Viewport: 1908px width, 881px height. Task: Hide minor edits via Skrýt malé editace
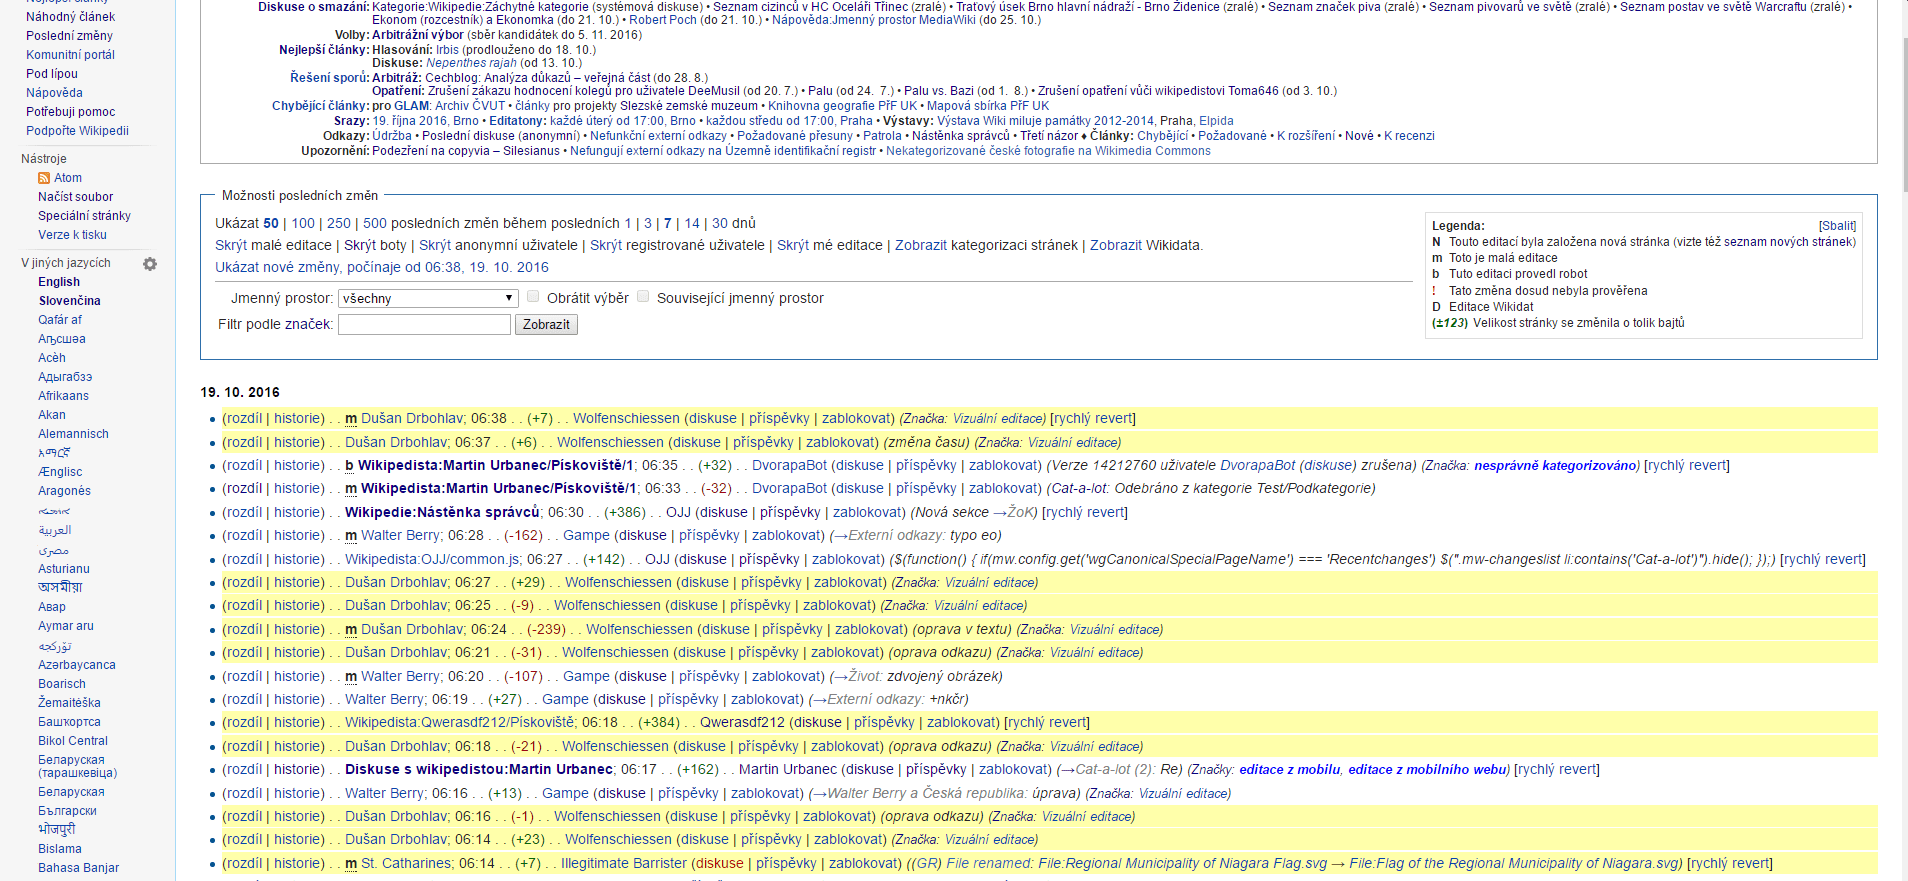[x=231, y=245]
